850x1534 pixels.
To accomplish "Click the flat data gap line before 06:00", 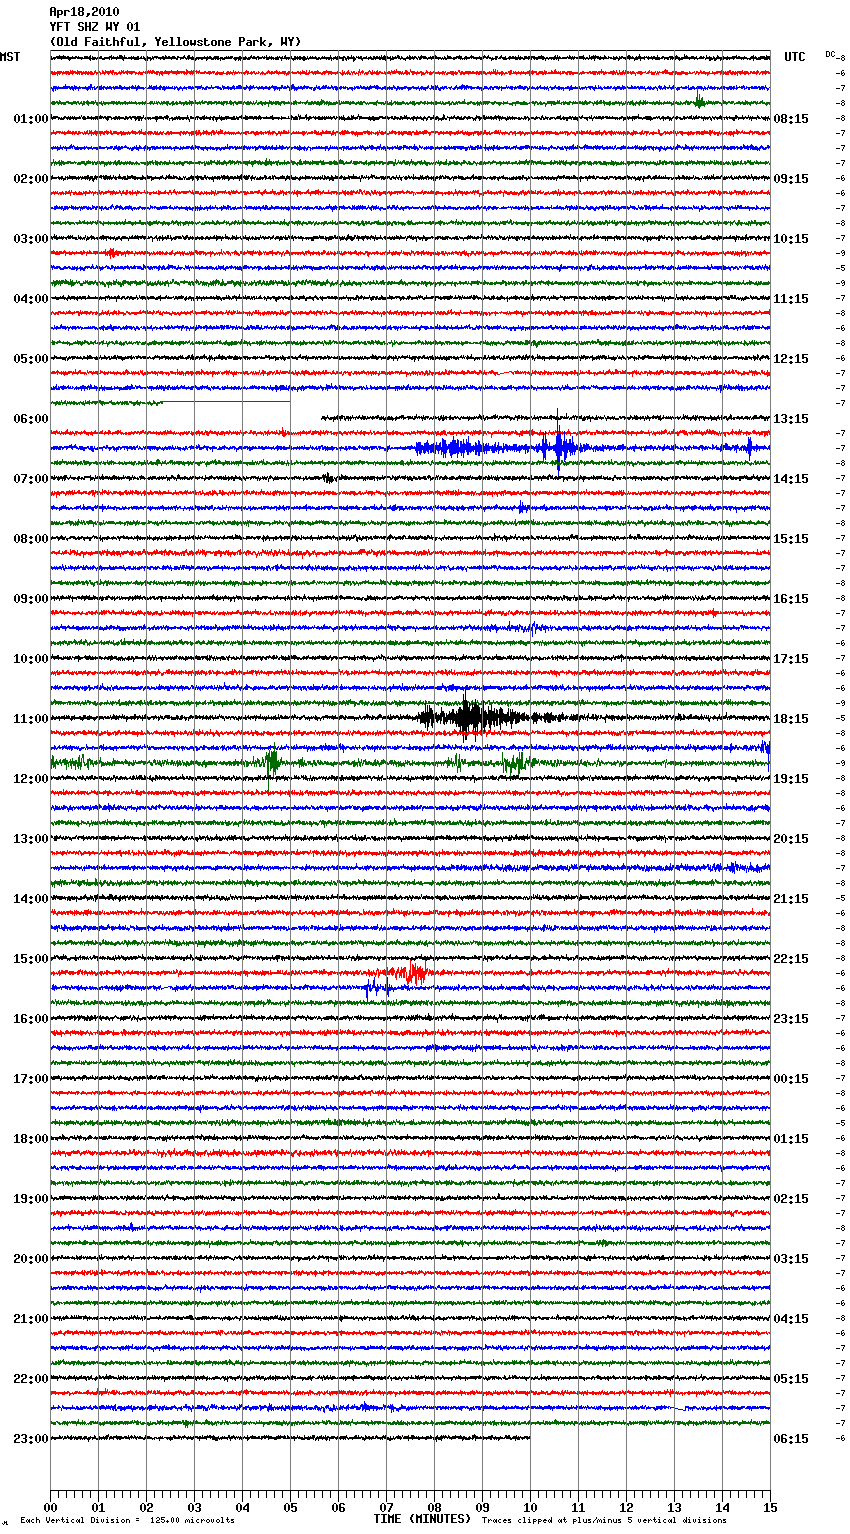I will [x=226, y=401].
